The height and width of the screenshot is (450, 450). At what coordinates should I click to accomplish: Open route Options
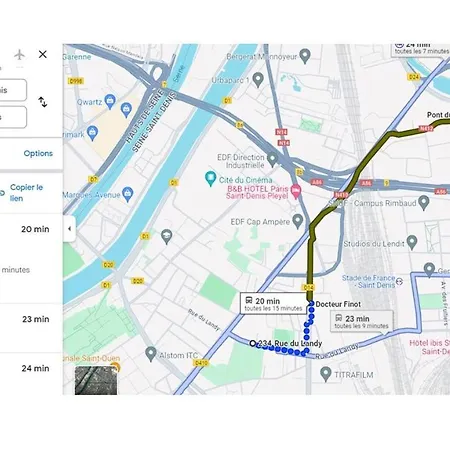pyautogui.click(x=38, y=153)
